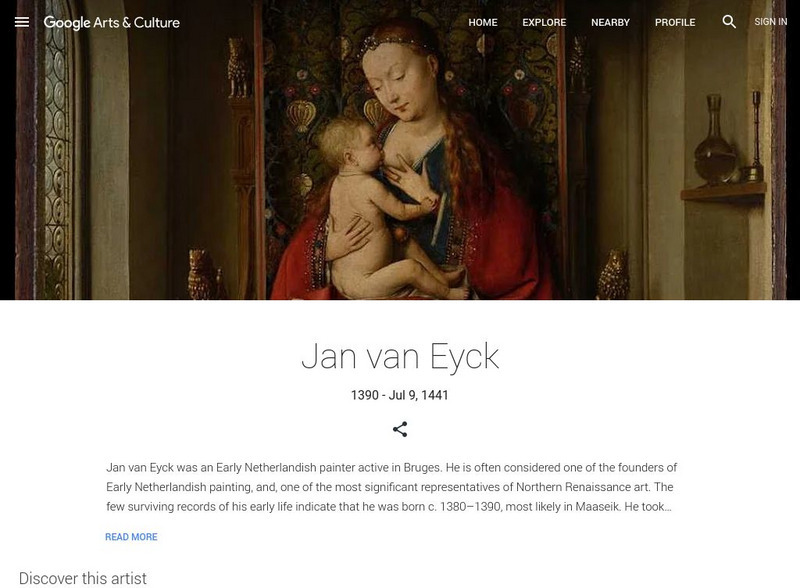
Task: Click the Discover this artist heading
Action: tap(83, 578)
